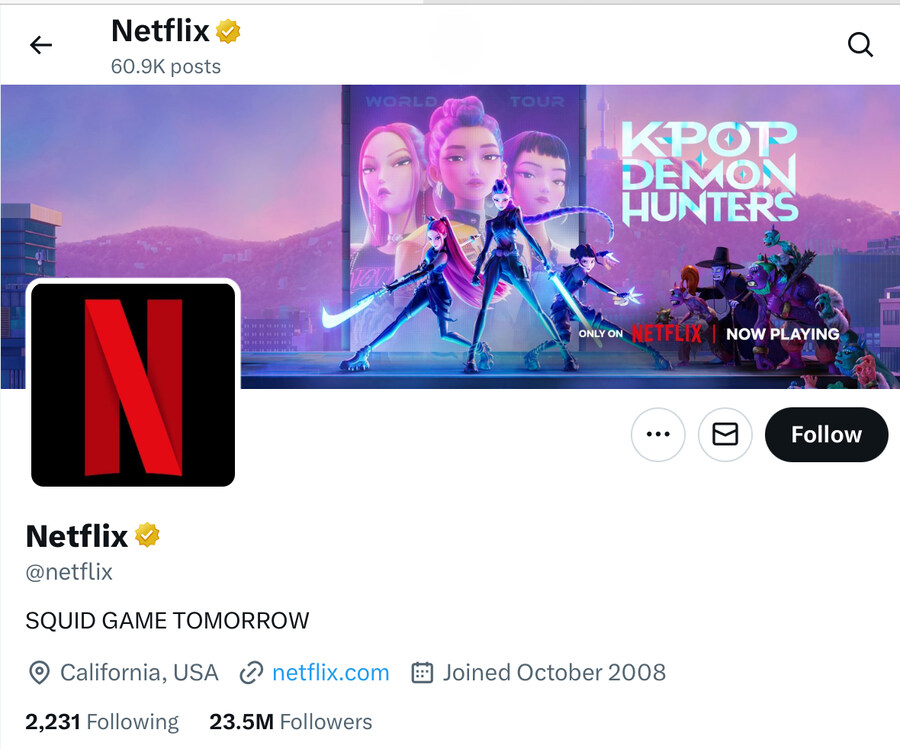This screenshot has height=749, width=900.
Task: Click the verified badge beside profile name
Action: [x=147, y=535]
